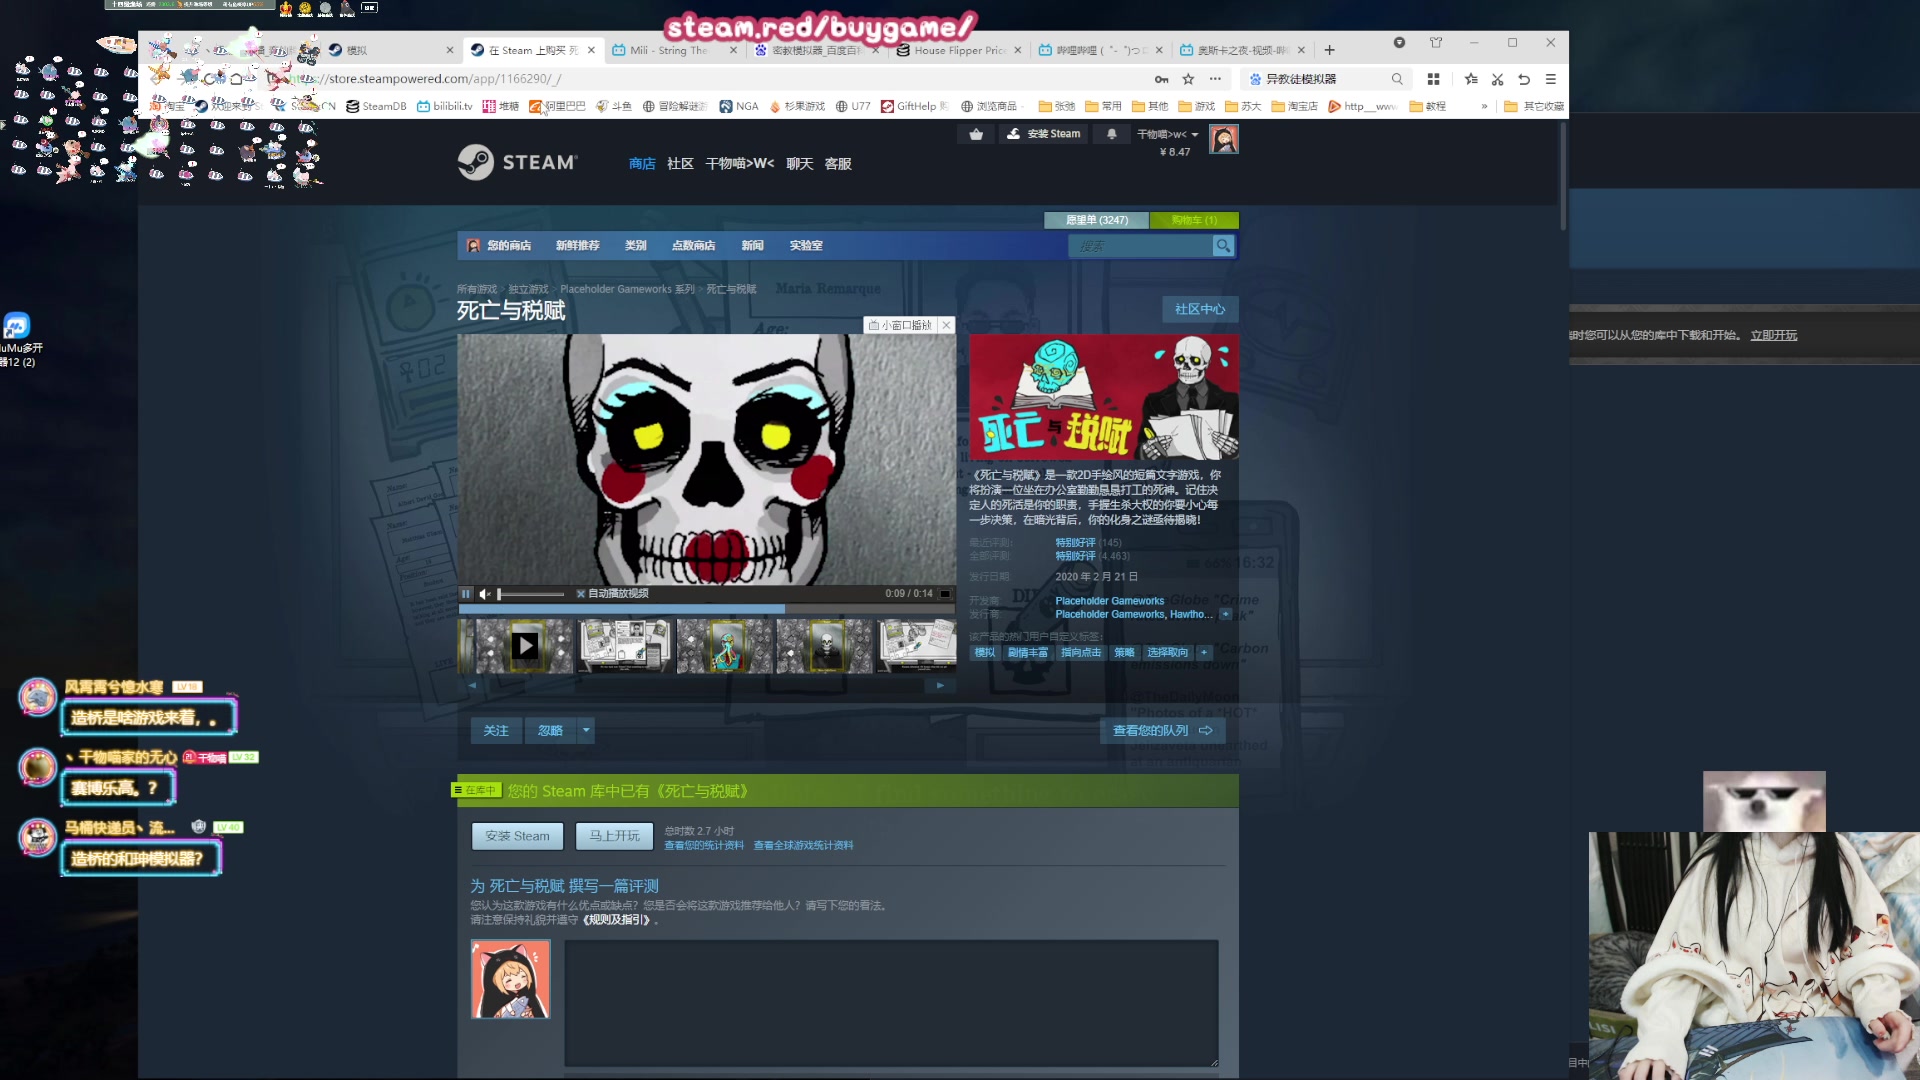Click the store search magnifier icon
The width and height of the screenshot is (1920, 1080).
[x=1223, y=246]
